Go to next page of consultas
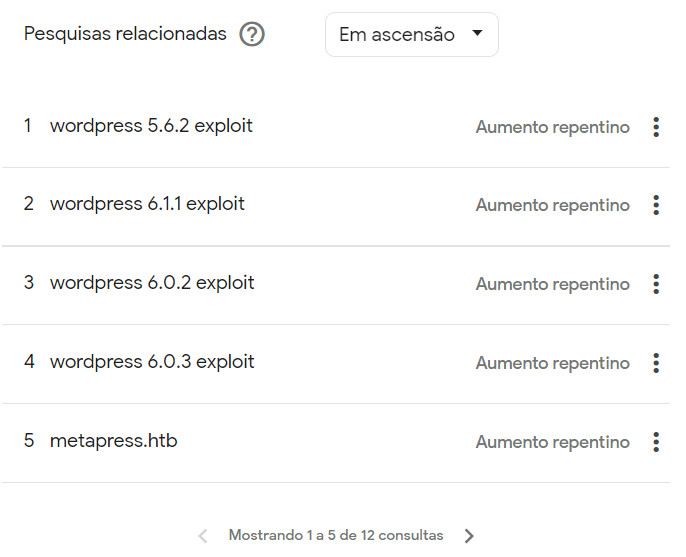Viewport: 686px width, 557px height. click(469, 536)
